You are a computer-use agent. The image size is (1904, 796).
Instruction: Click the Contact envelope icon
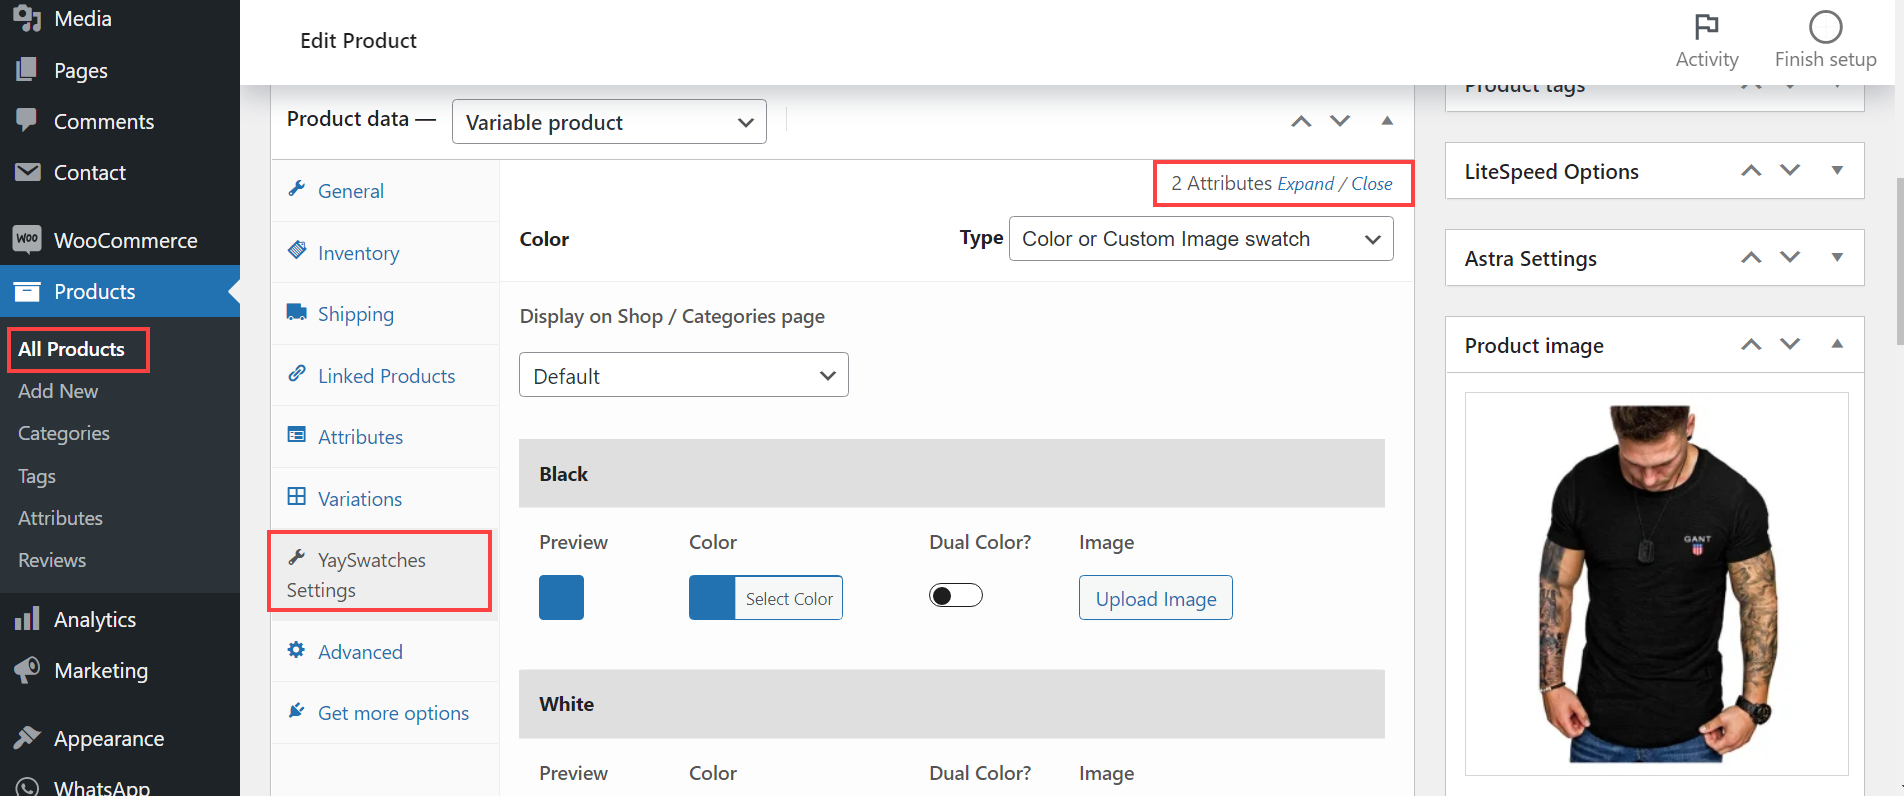[27, 172]
